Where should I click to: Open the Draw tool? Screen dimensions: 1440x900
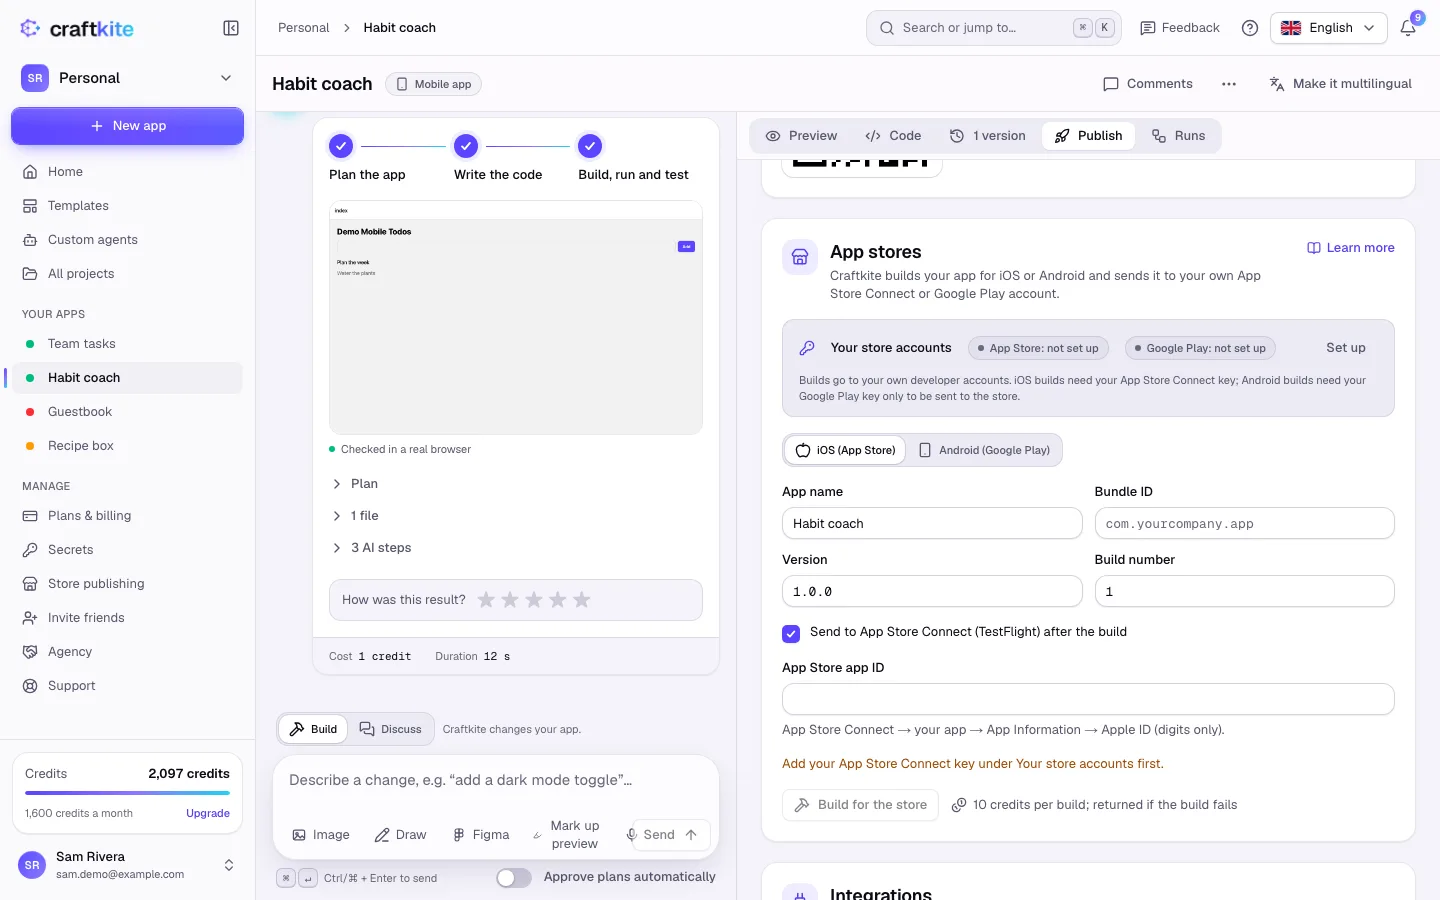(x=400, y=835)
